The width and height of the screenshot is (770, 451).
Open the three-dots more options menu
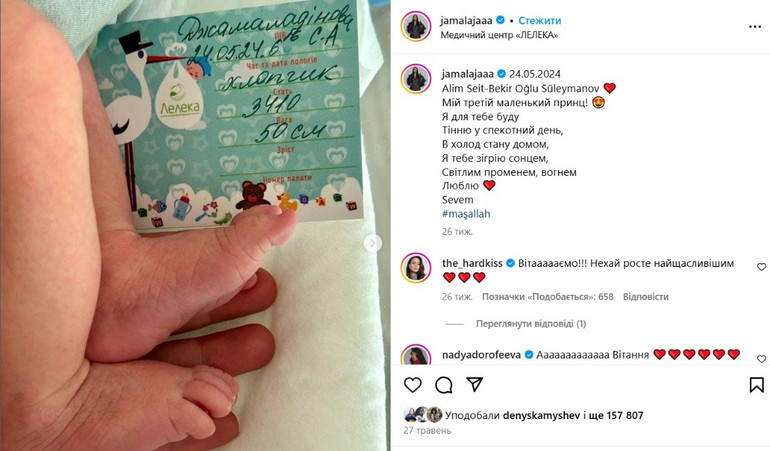[755, 27]
